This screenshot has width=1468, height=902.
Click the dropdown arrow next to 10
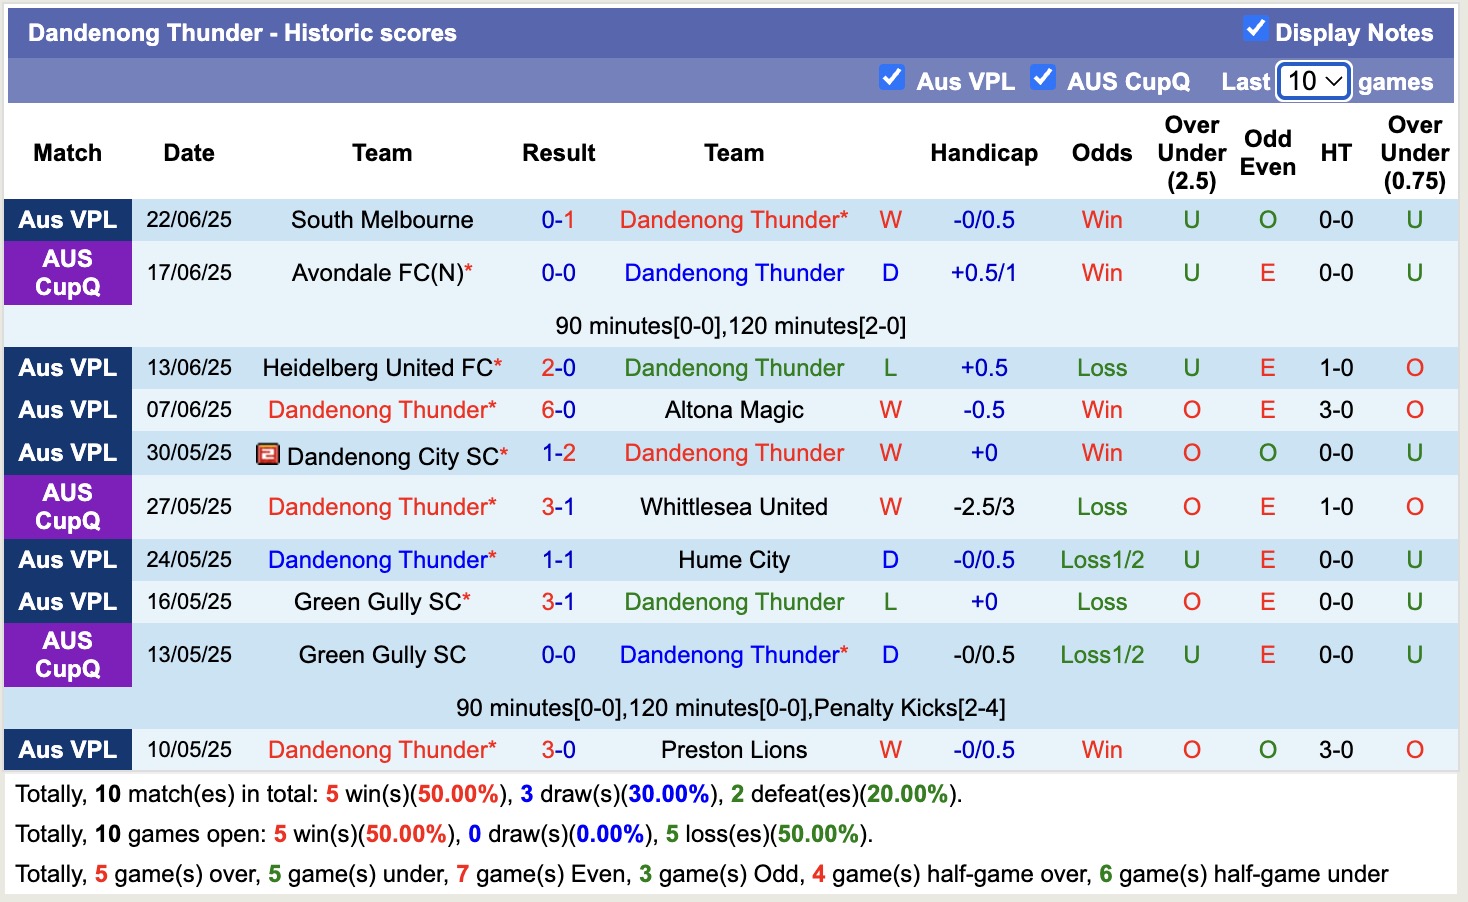(1333, 81)
